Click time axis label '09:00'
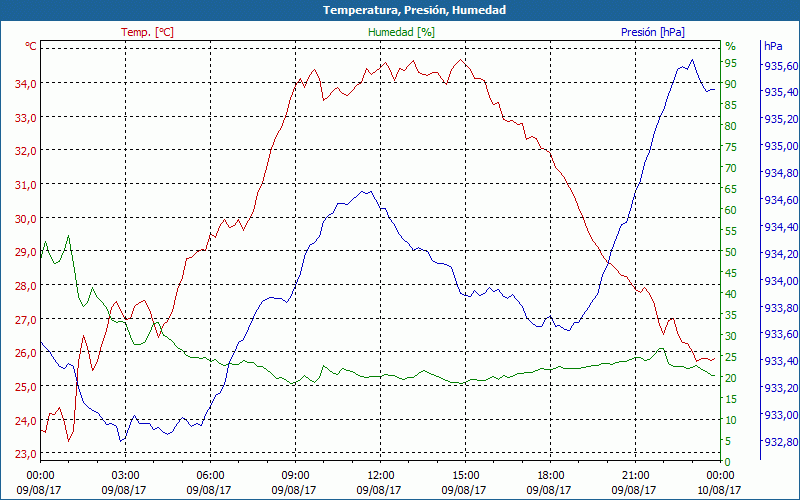800x500 pixels. (x=295, y=476)
